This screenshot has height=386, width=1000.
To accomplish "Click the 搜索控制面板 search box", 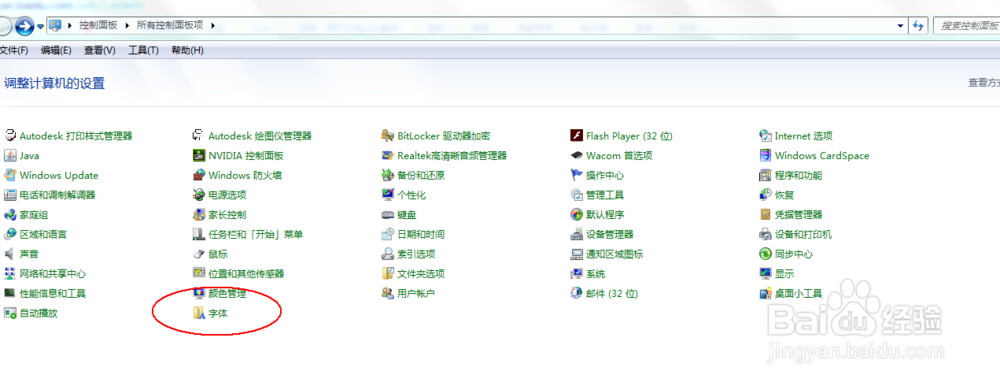I will (967, 26).
